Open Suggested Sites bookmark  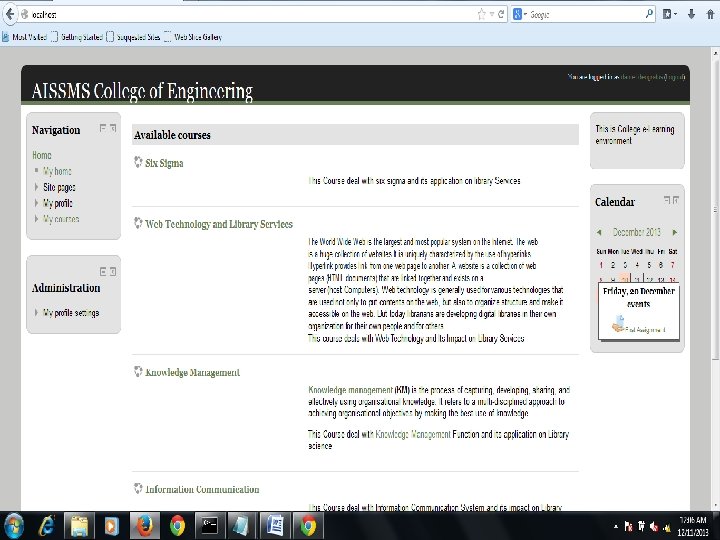point(133,37)
